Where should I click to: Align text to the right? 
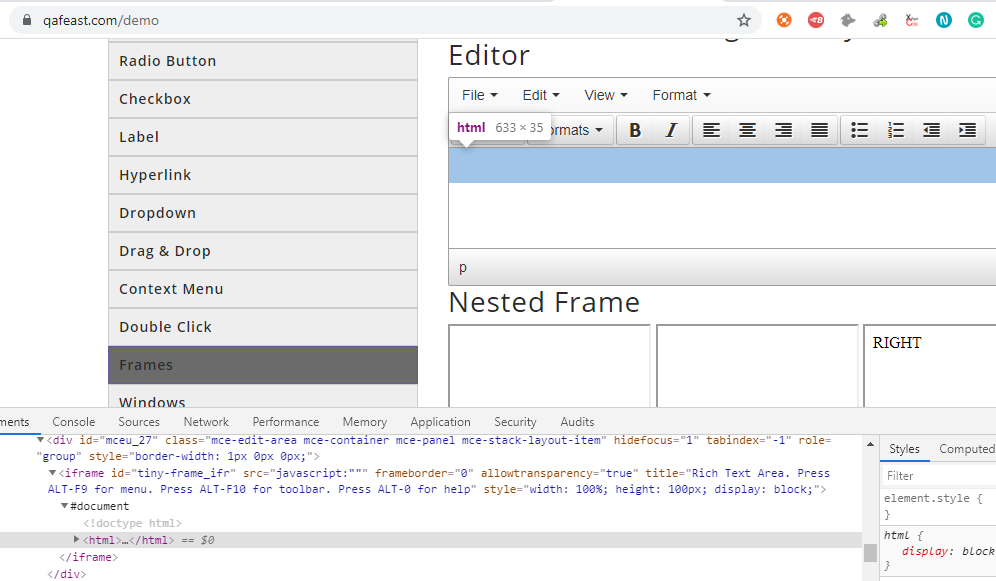[783, 130]
